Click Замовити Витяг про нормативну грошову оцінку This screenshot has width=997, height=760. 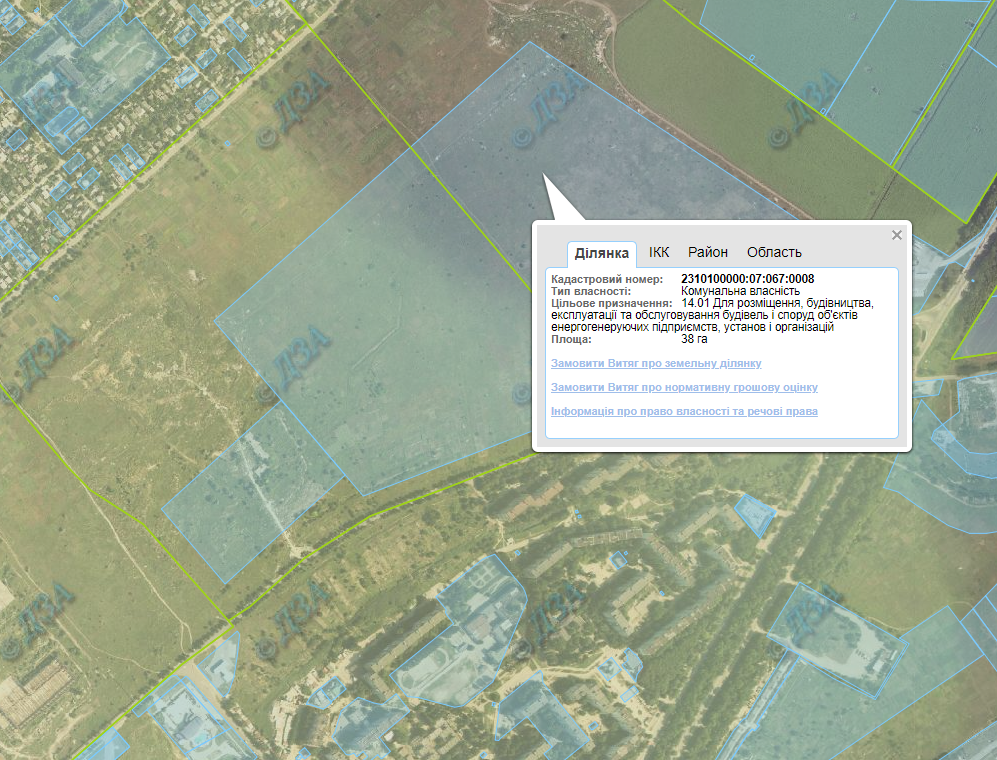(684, 387)
